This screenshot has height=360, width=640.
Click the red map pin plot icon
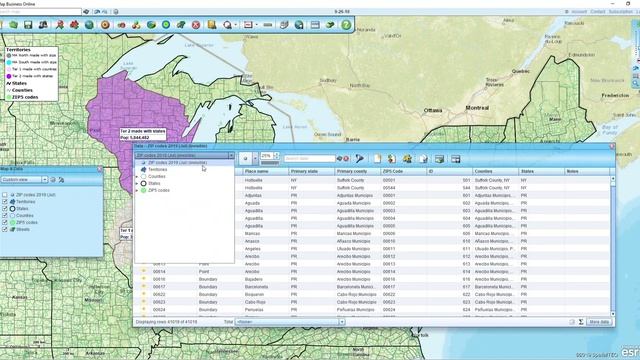(60, 25)
